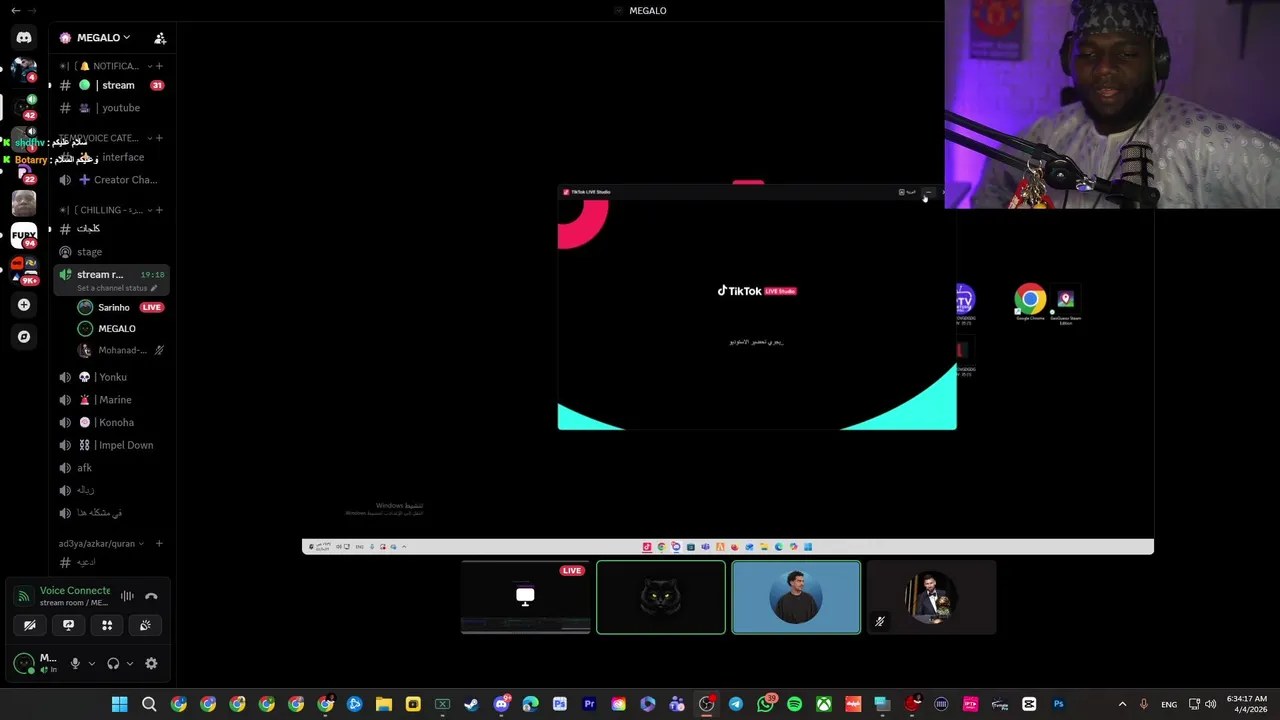Open the youtube text channel

(111, 108)
